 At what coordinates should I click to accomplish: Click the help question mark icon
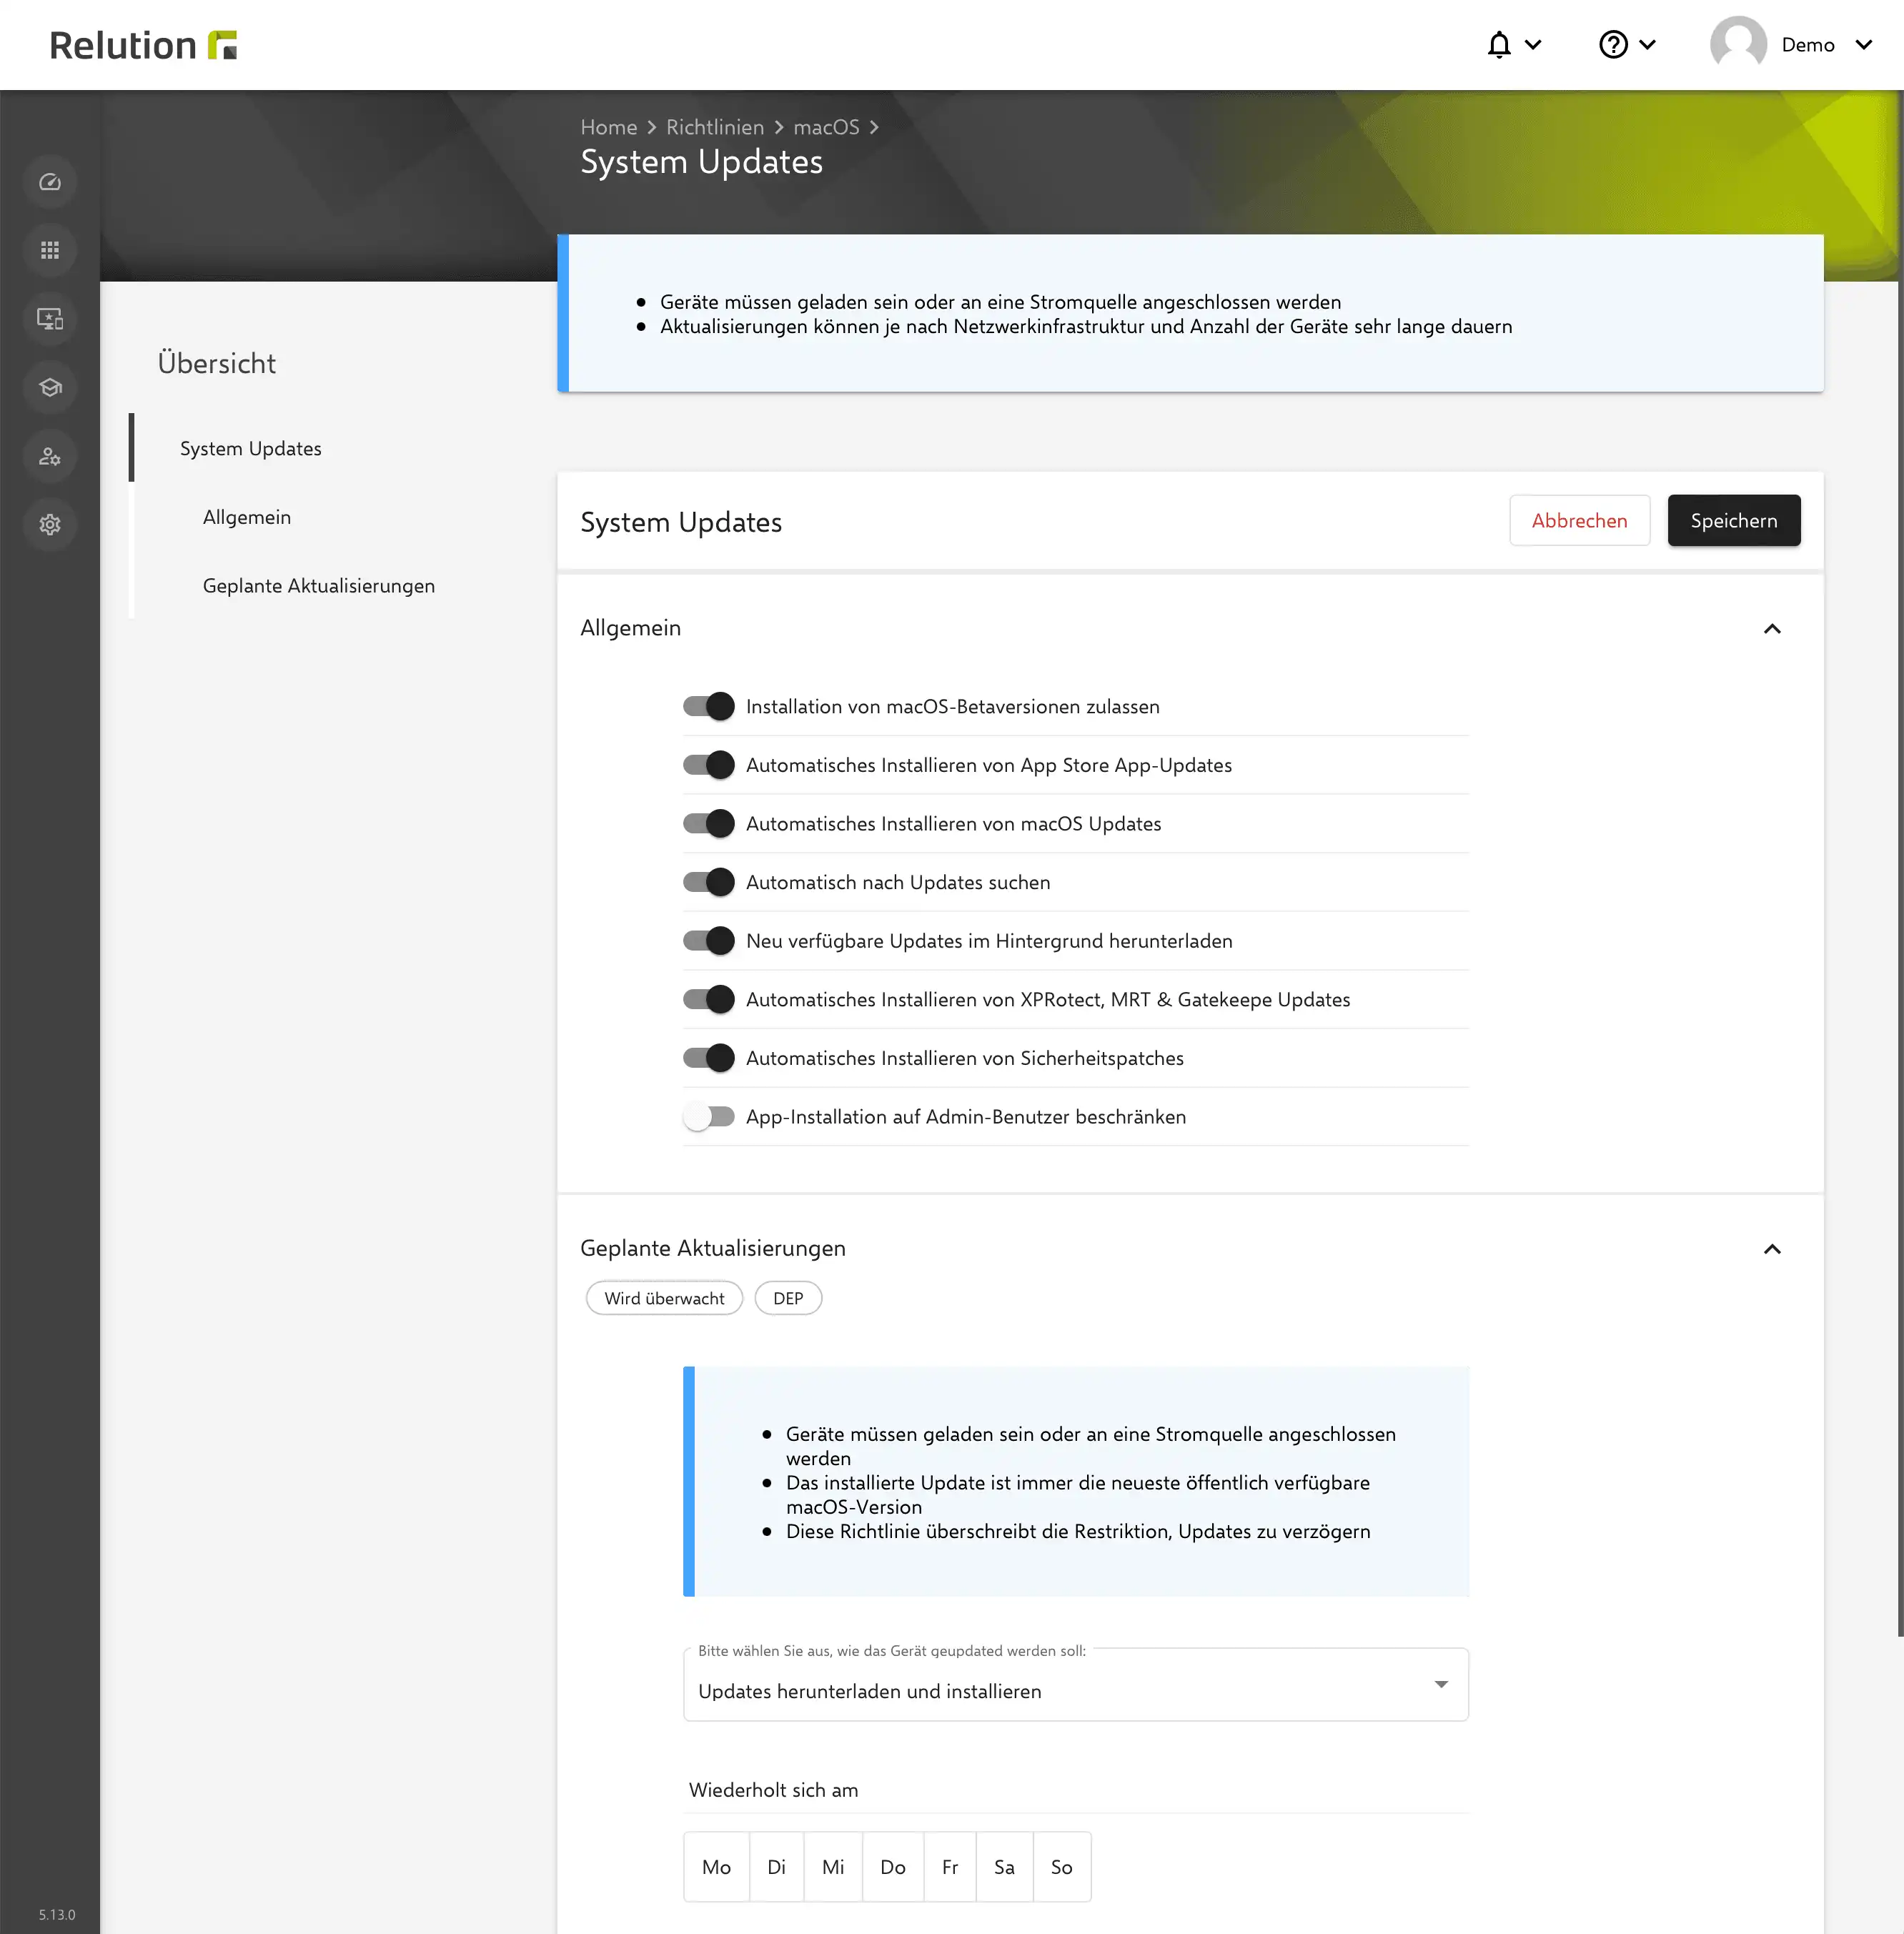tap(1613, 45)
